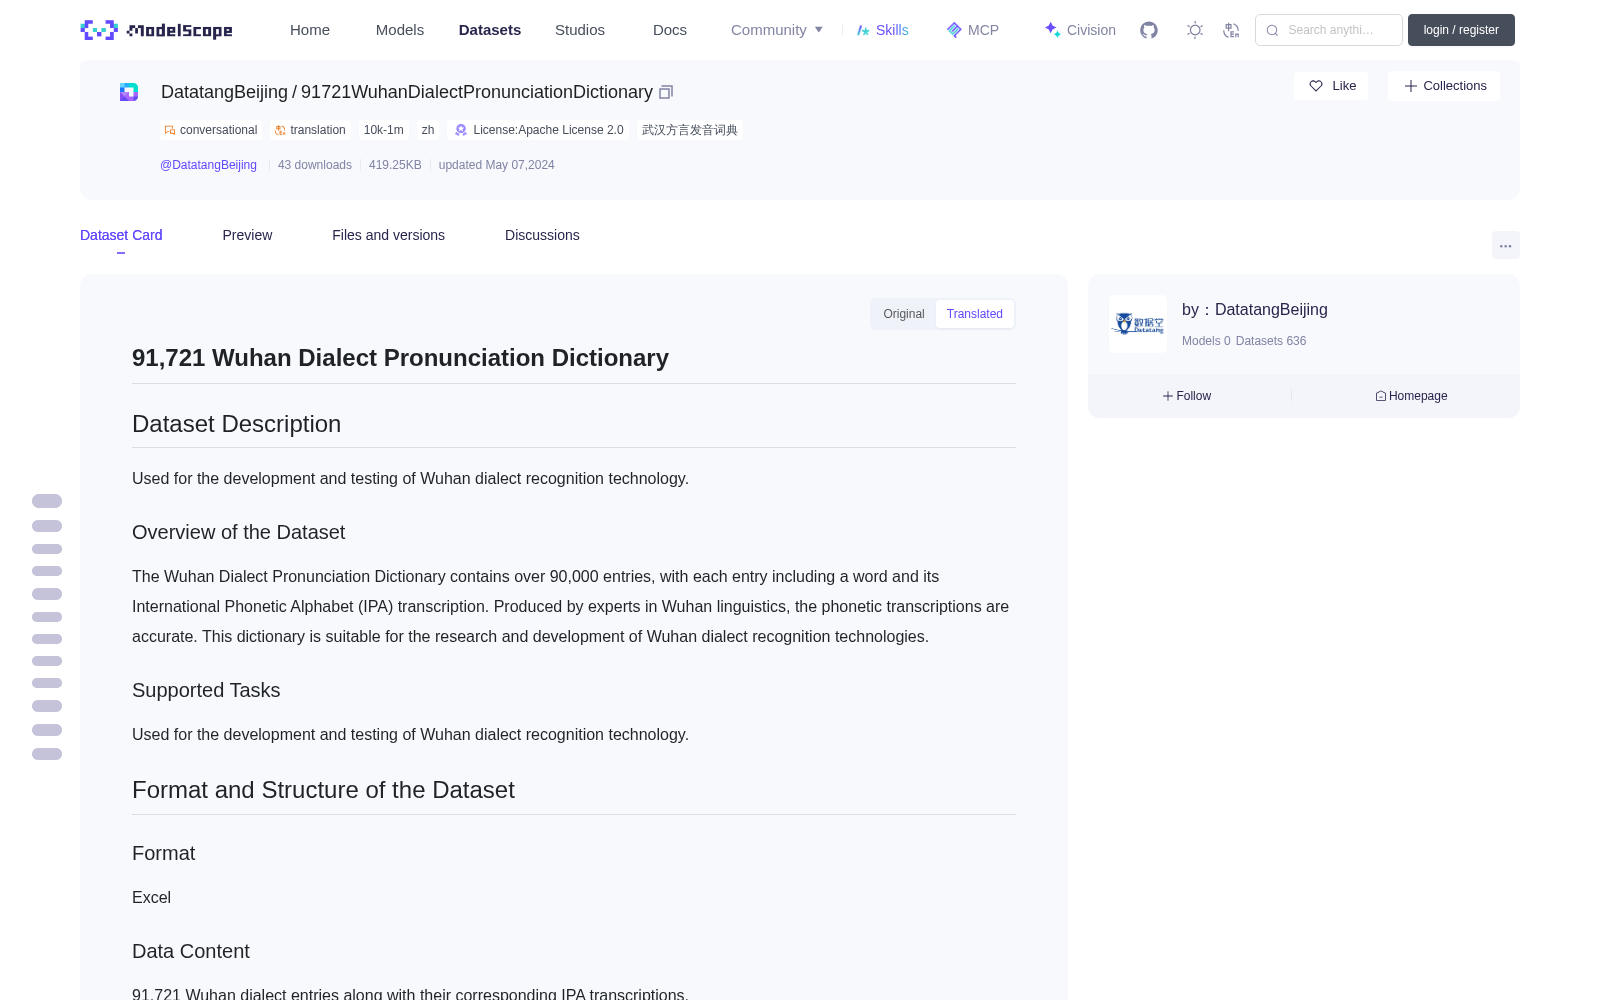The width and height of the screenshot is (1600, 1000).
Task: Switch language with the translate icon
Action: [x=1231, y=30]
